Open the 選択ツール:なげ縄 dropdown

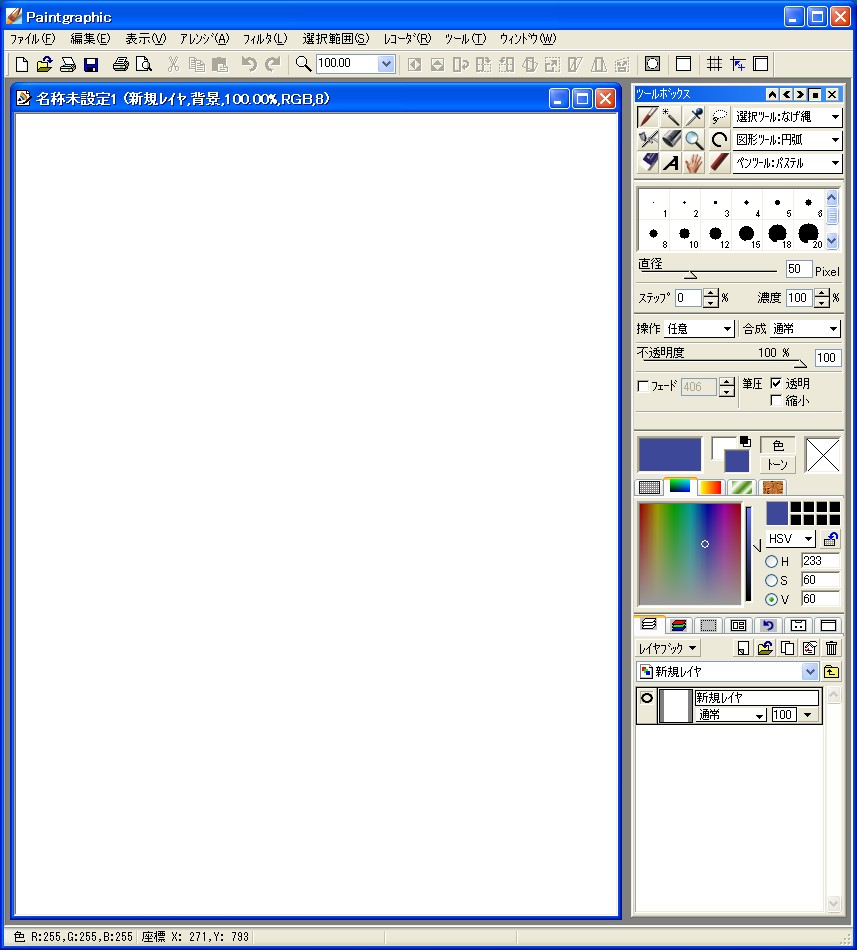(x=787, y=116)
